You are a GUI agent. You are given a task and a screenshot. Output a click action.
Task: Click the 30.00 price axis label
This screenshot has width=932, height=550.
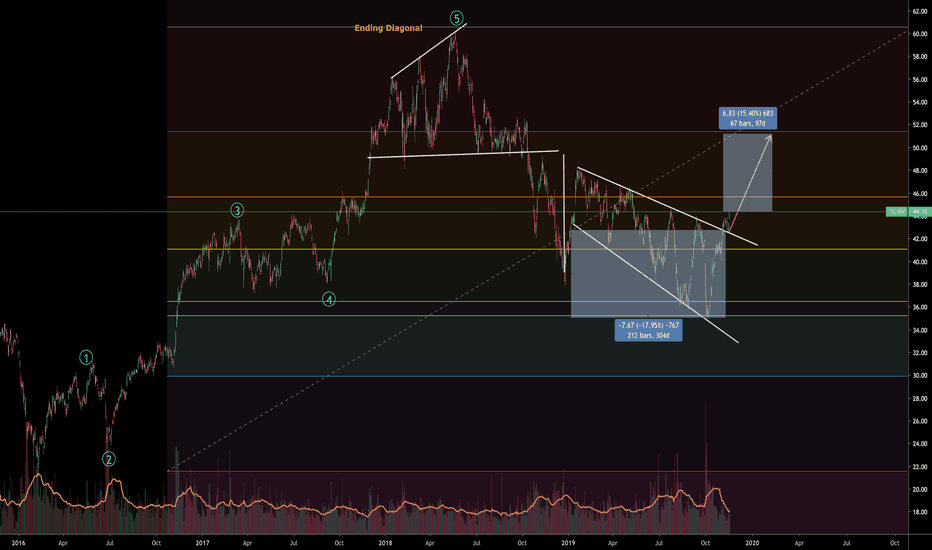tap(920, 376)
